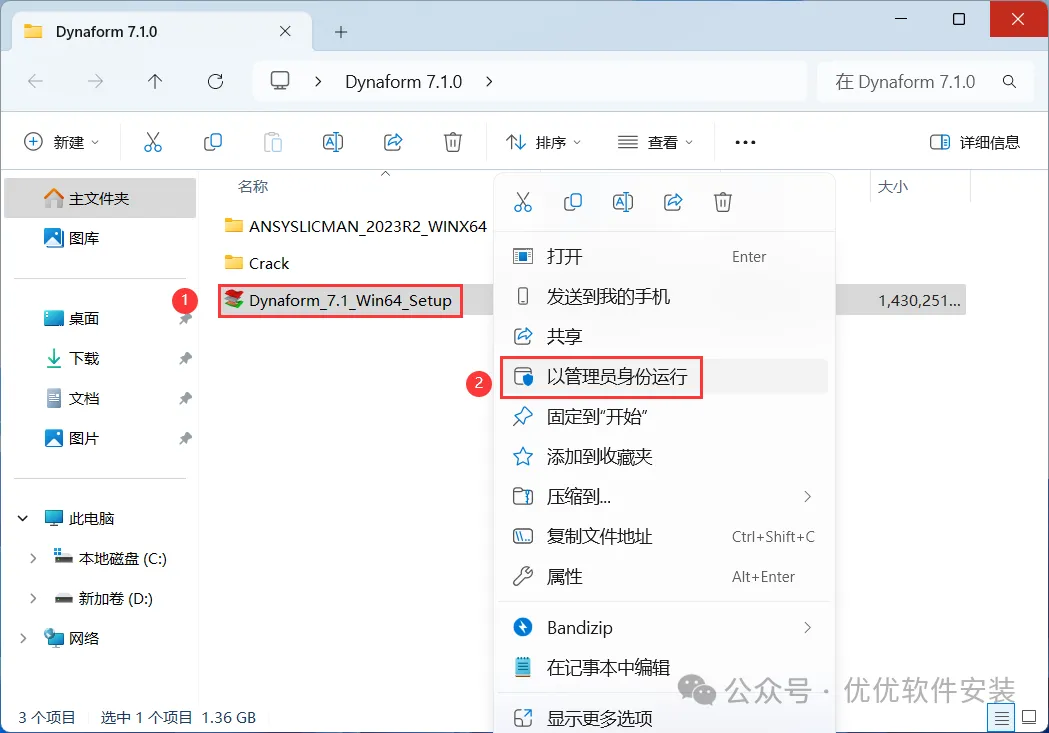The width and height of the screenshot is (1049, 733).
Task: Select the Crack folder
Action: (257, 264)
